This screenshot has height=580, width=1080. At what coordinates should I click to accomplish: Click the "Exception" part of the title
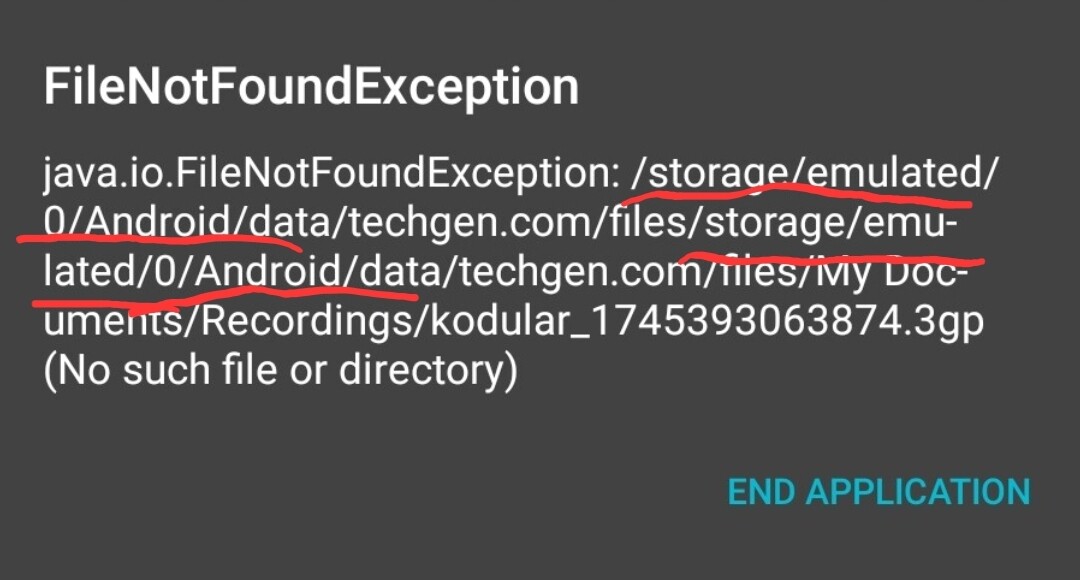[x=461, y=88]
